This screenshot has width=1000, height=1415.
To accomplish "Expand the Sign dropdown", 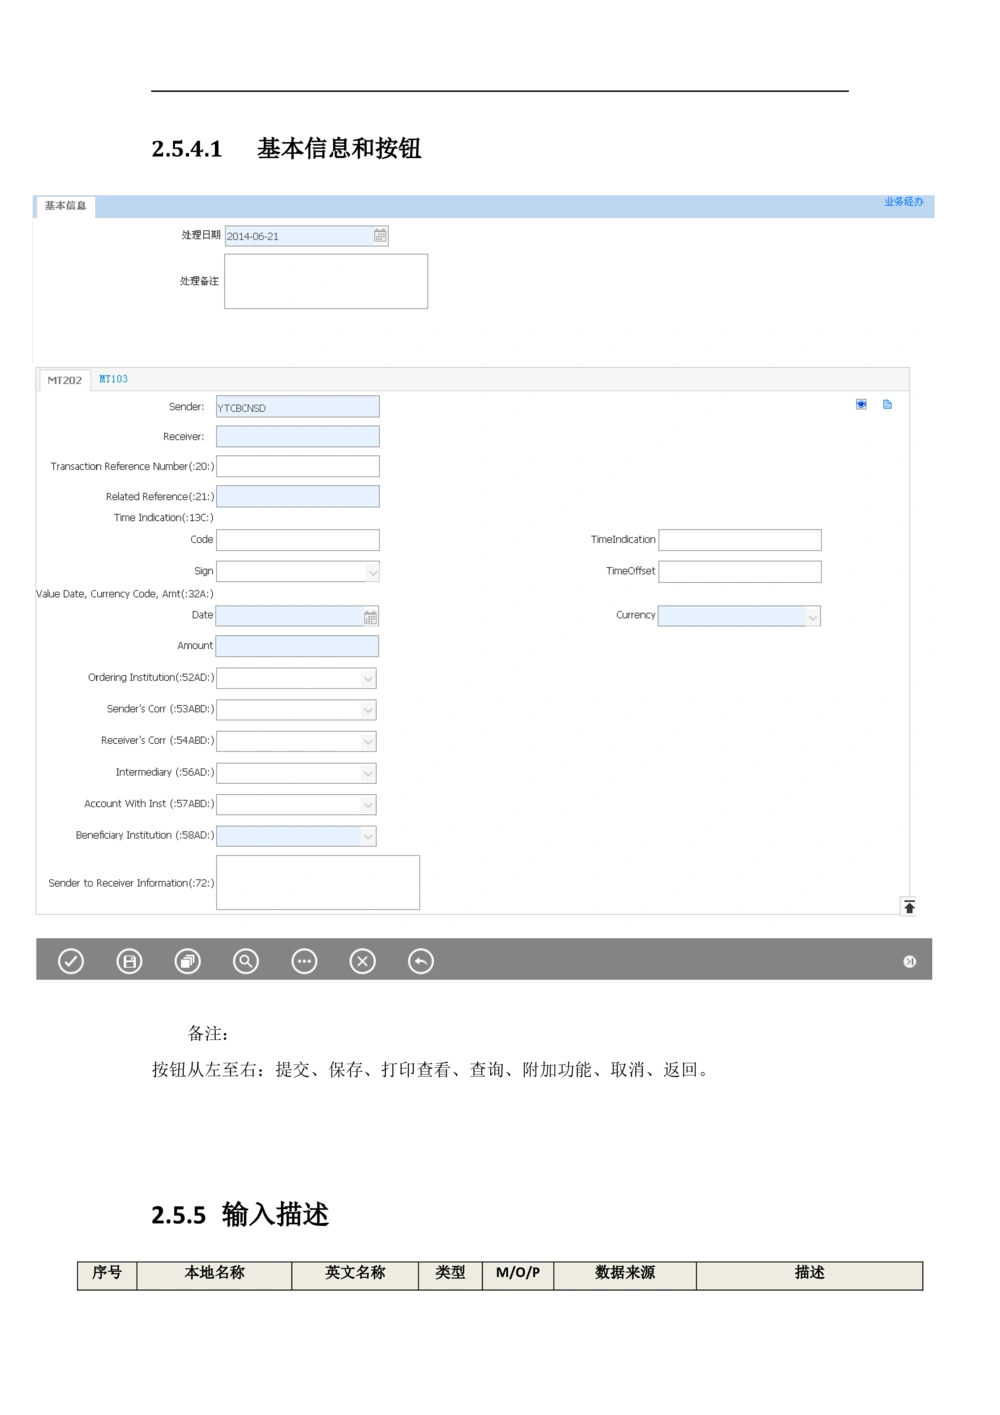I will coord(372,572).
